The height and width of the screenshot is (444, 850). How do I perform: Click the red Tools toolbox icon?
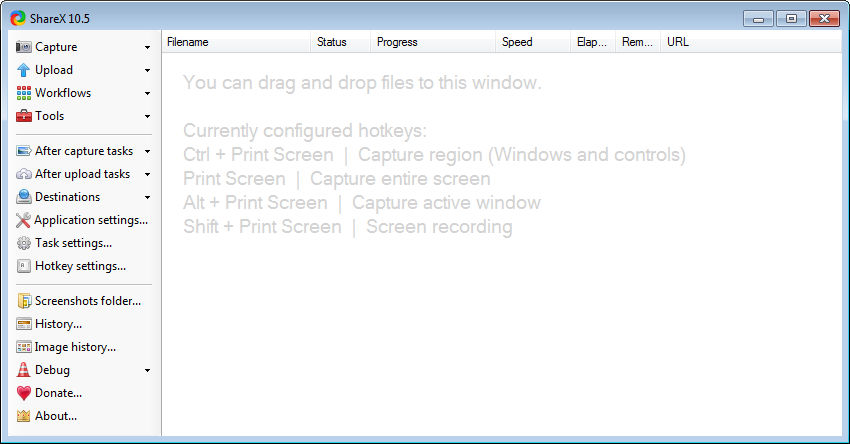point(24,116)
